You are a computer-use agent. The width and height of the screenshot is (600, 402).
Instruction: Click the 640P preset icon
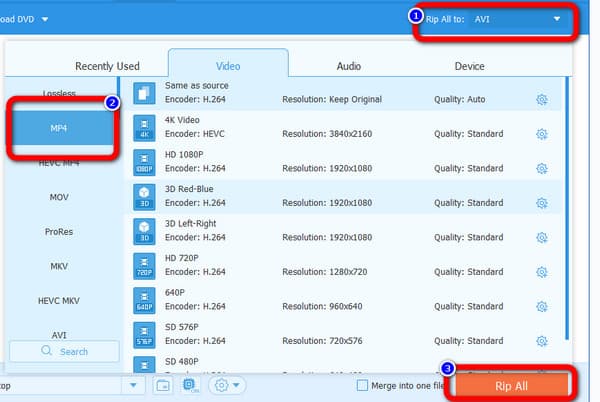point(144,300)
